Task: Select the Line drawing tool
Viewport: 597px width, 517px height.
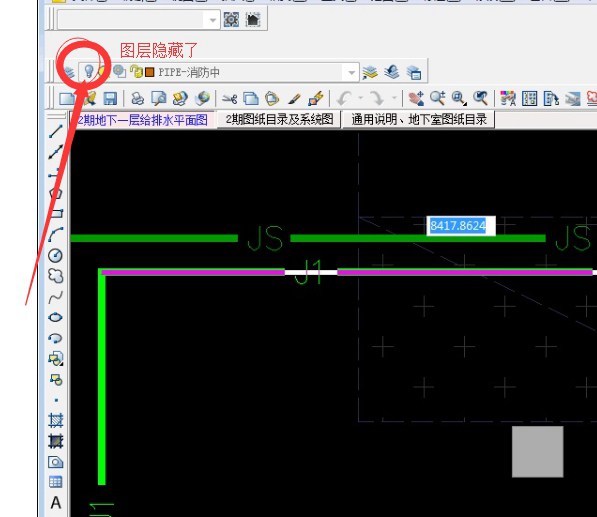Action: (x=56, y=131)
